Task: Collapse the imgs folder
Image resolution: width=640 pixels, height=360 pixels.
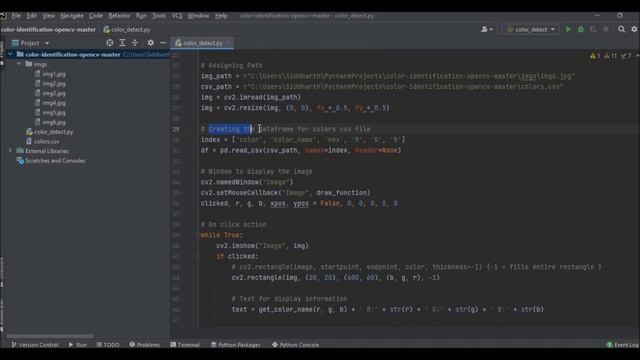Action: point(19,64)
